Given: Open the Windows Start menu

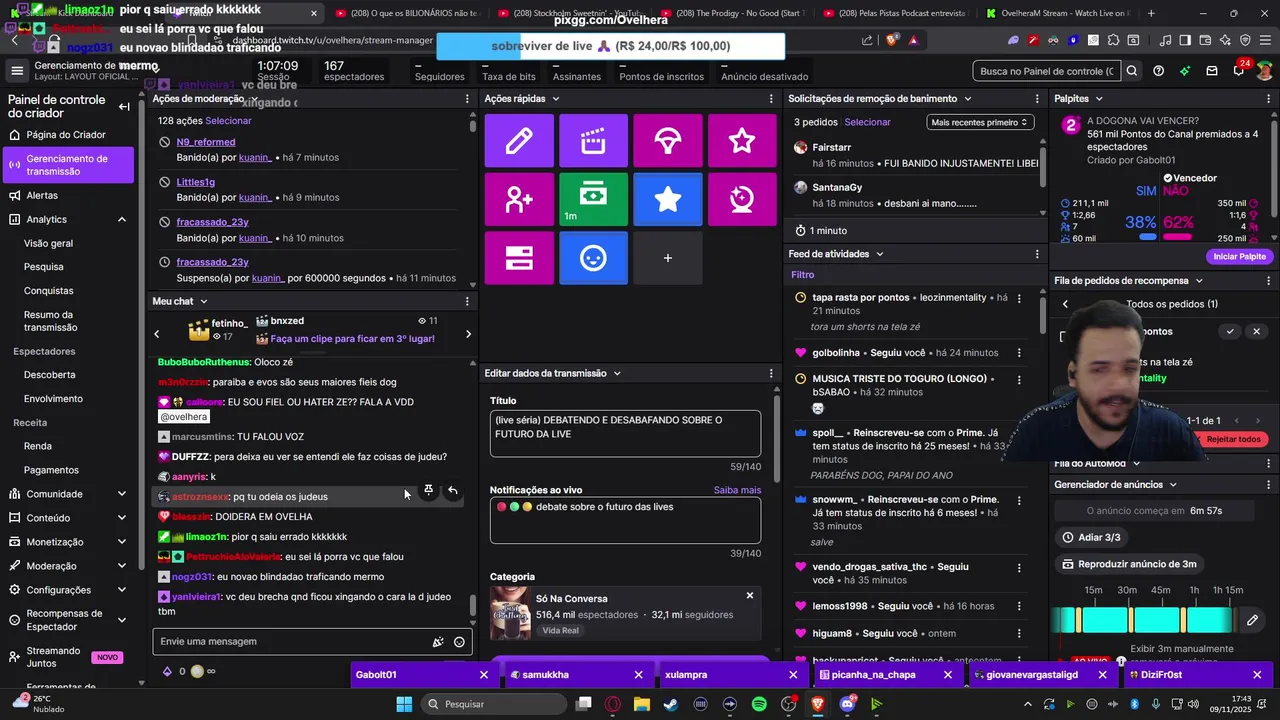Looking at the screenshot, I should tap(404, 704).
